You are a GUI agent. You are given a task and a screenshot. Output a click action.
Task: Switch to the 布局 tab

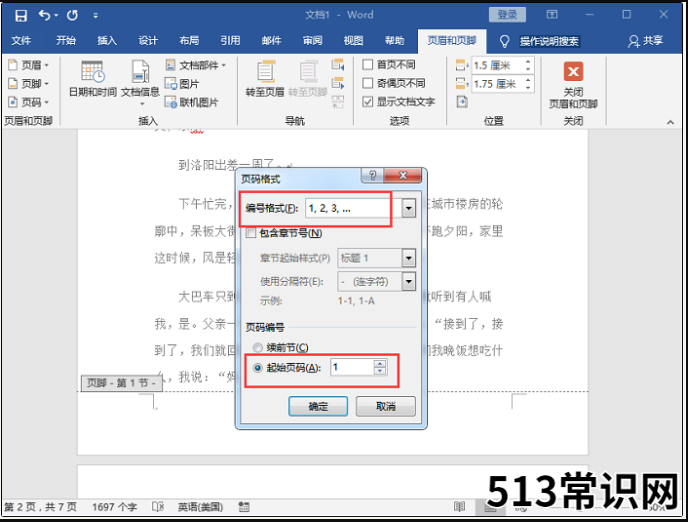click(x=189, y=41)
